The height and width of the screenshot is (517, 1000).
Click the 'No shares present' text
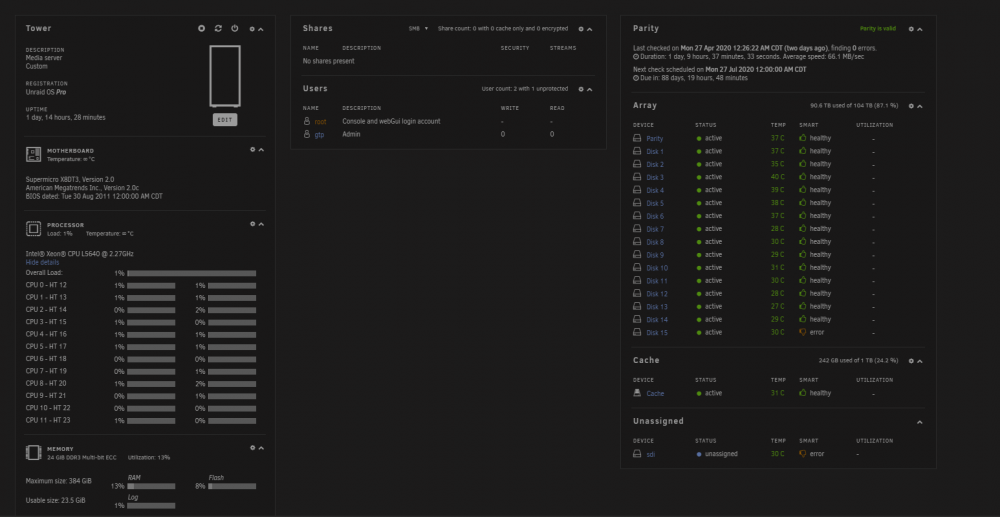pyautogui.click(x=328, y=61)
